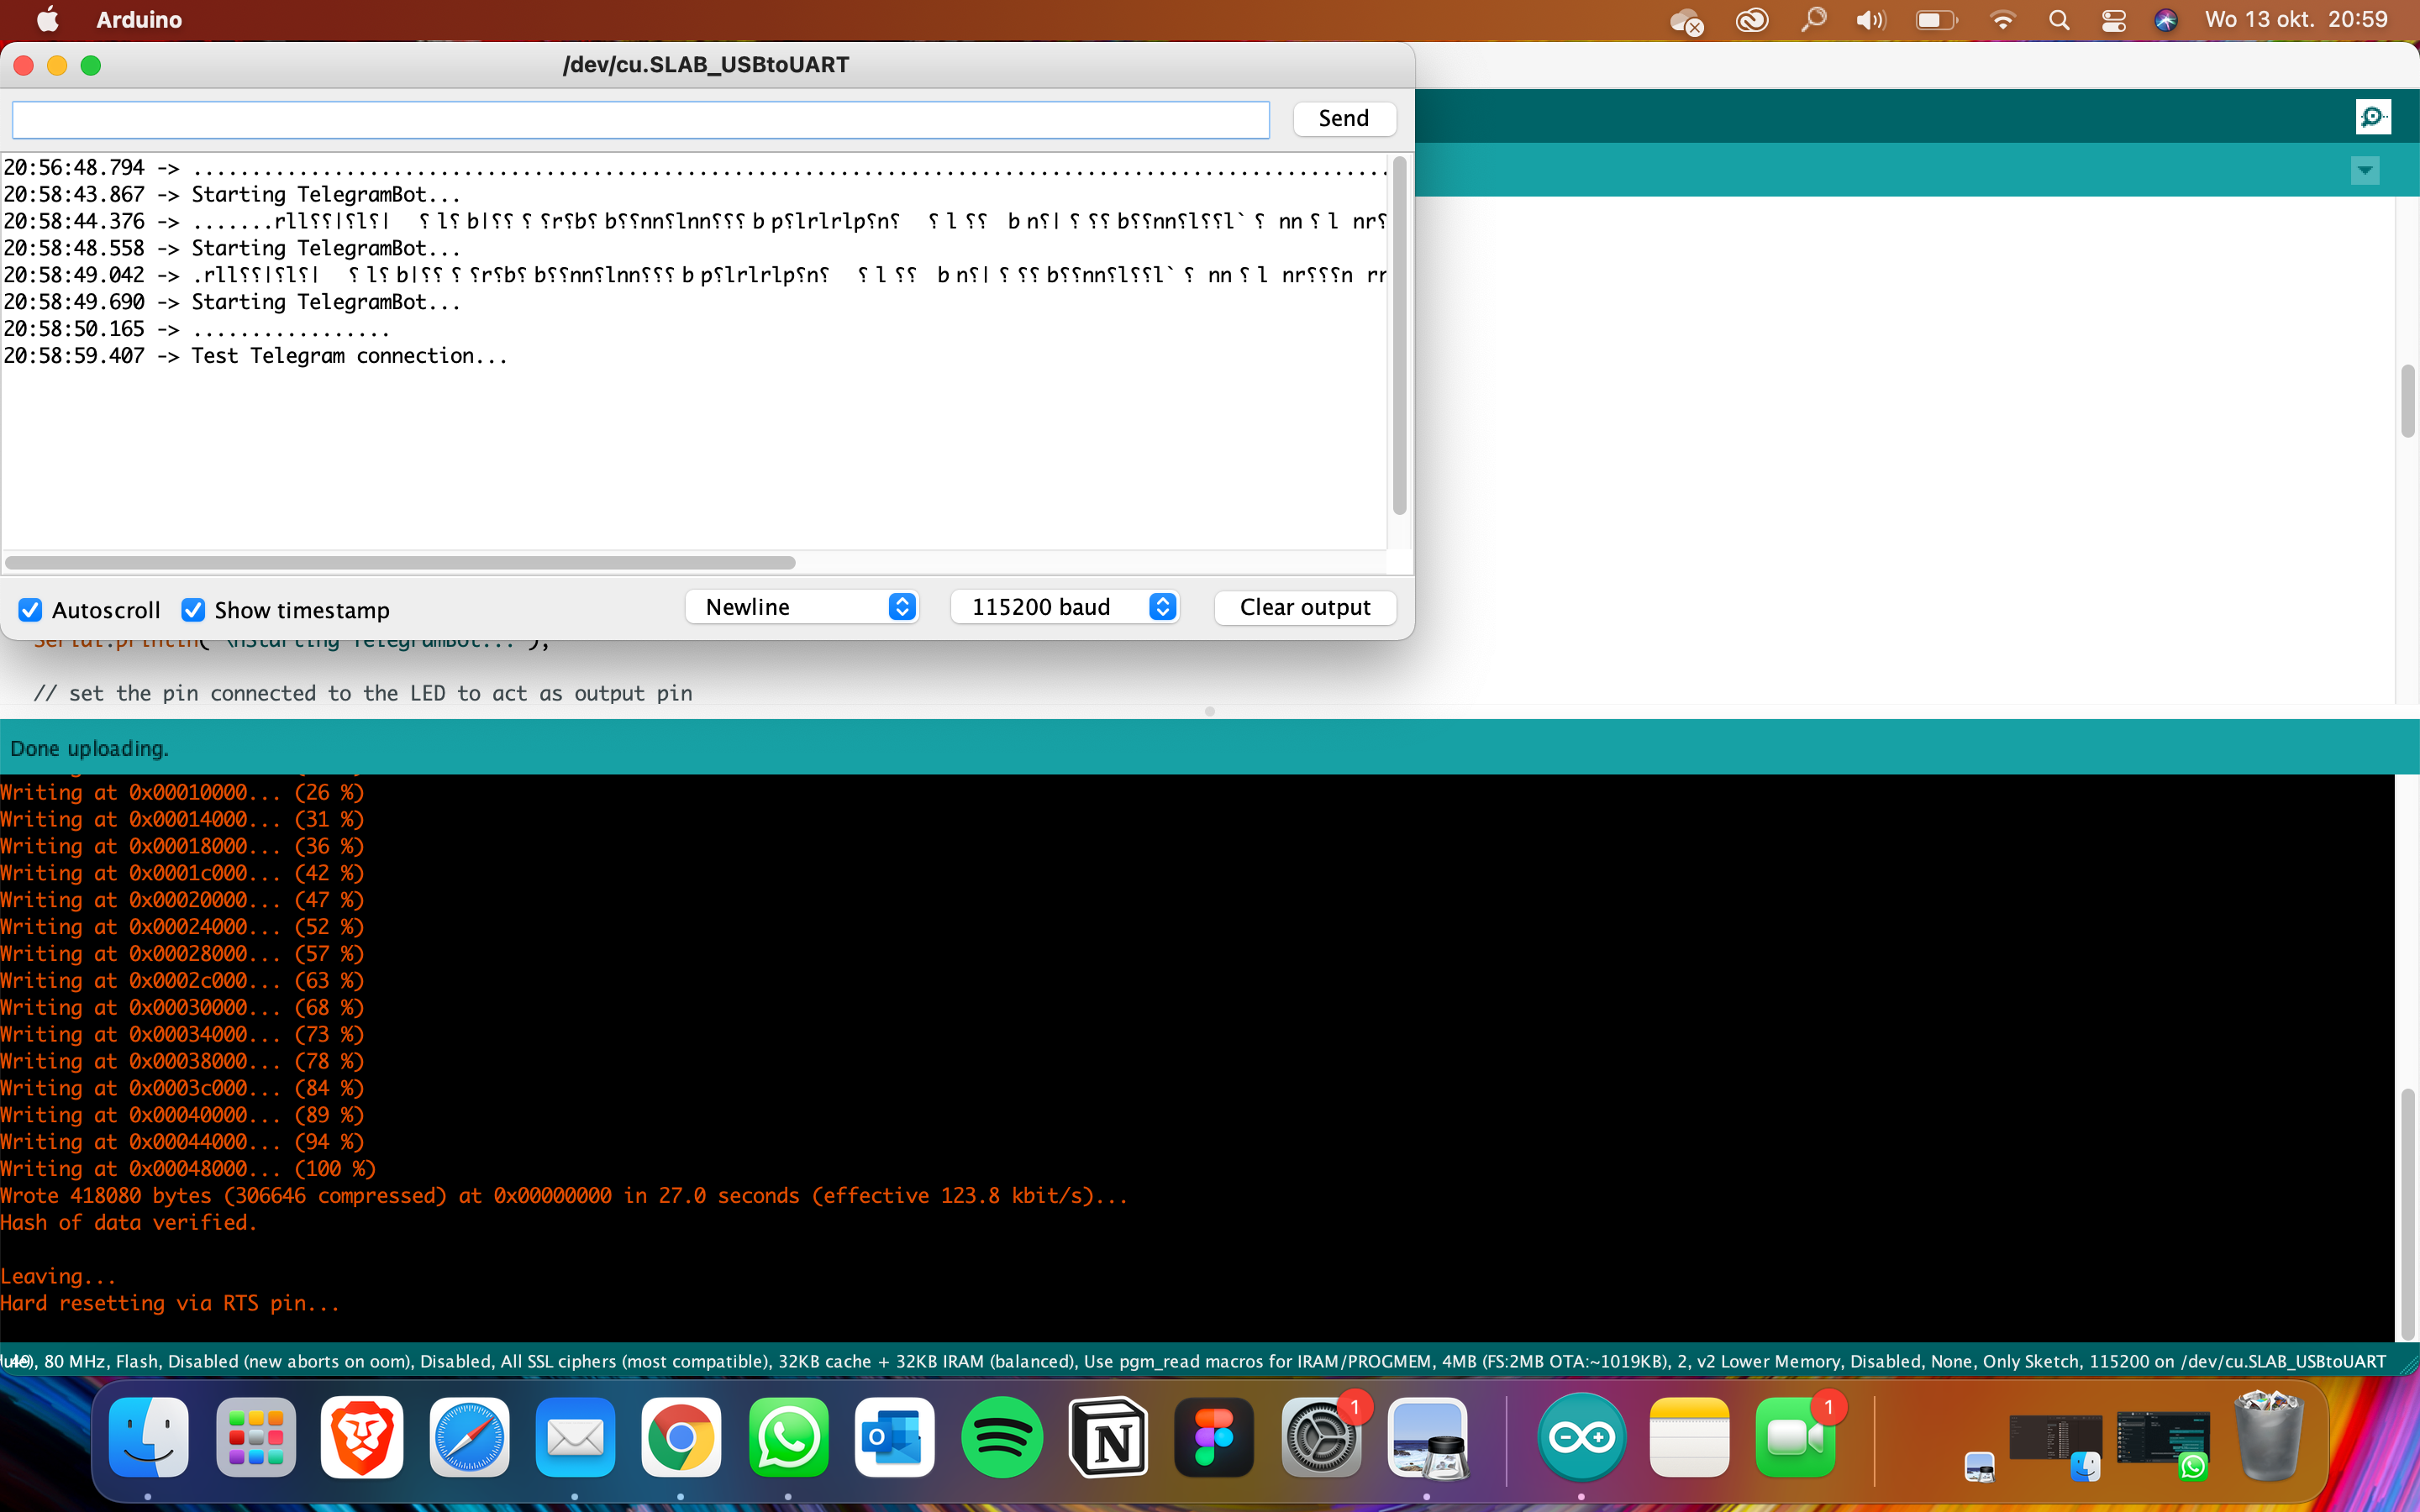Image resolution: width=2420 pixels, height=1512 pixels.
Task: Open the Apple menu
Action: [47, 19]
